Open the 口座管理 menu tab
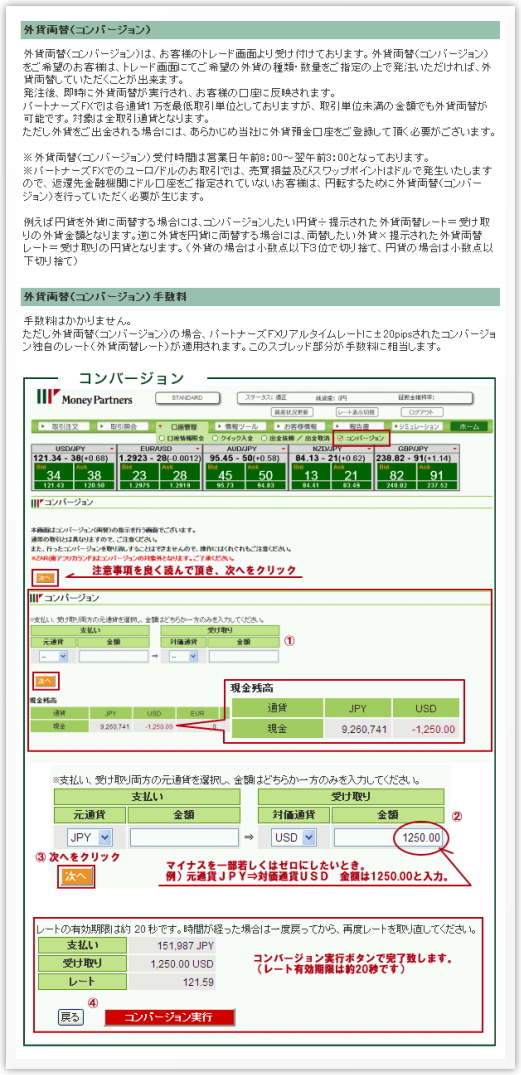Viewport: 521px width, 1075px height. [x=180, y=426]
